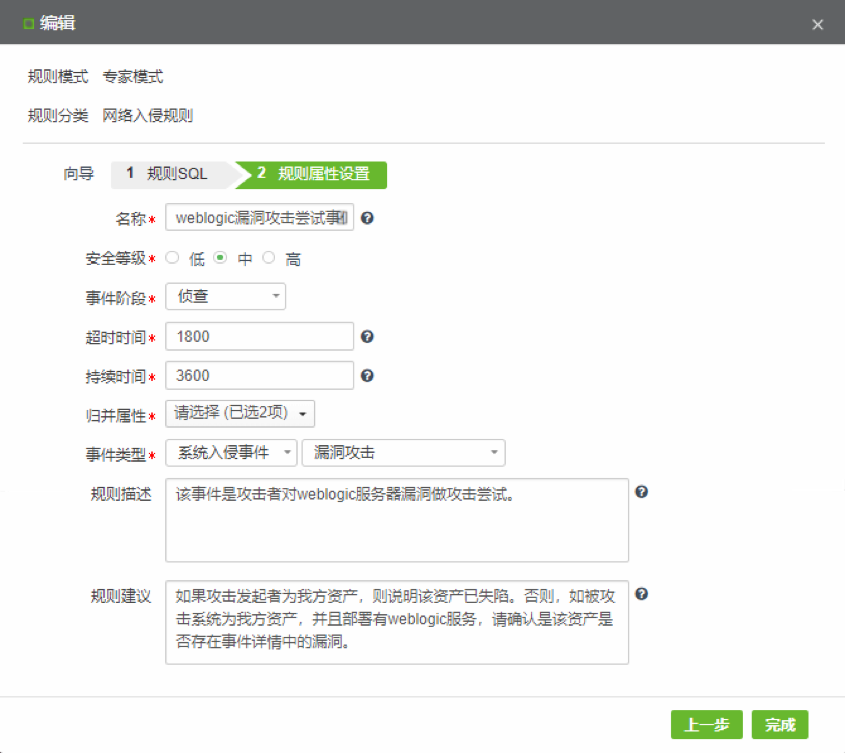The image size is (845, 753).
Task: Expand 归并属性 multi-select dropdown
Action: click(240, 413)
